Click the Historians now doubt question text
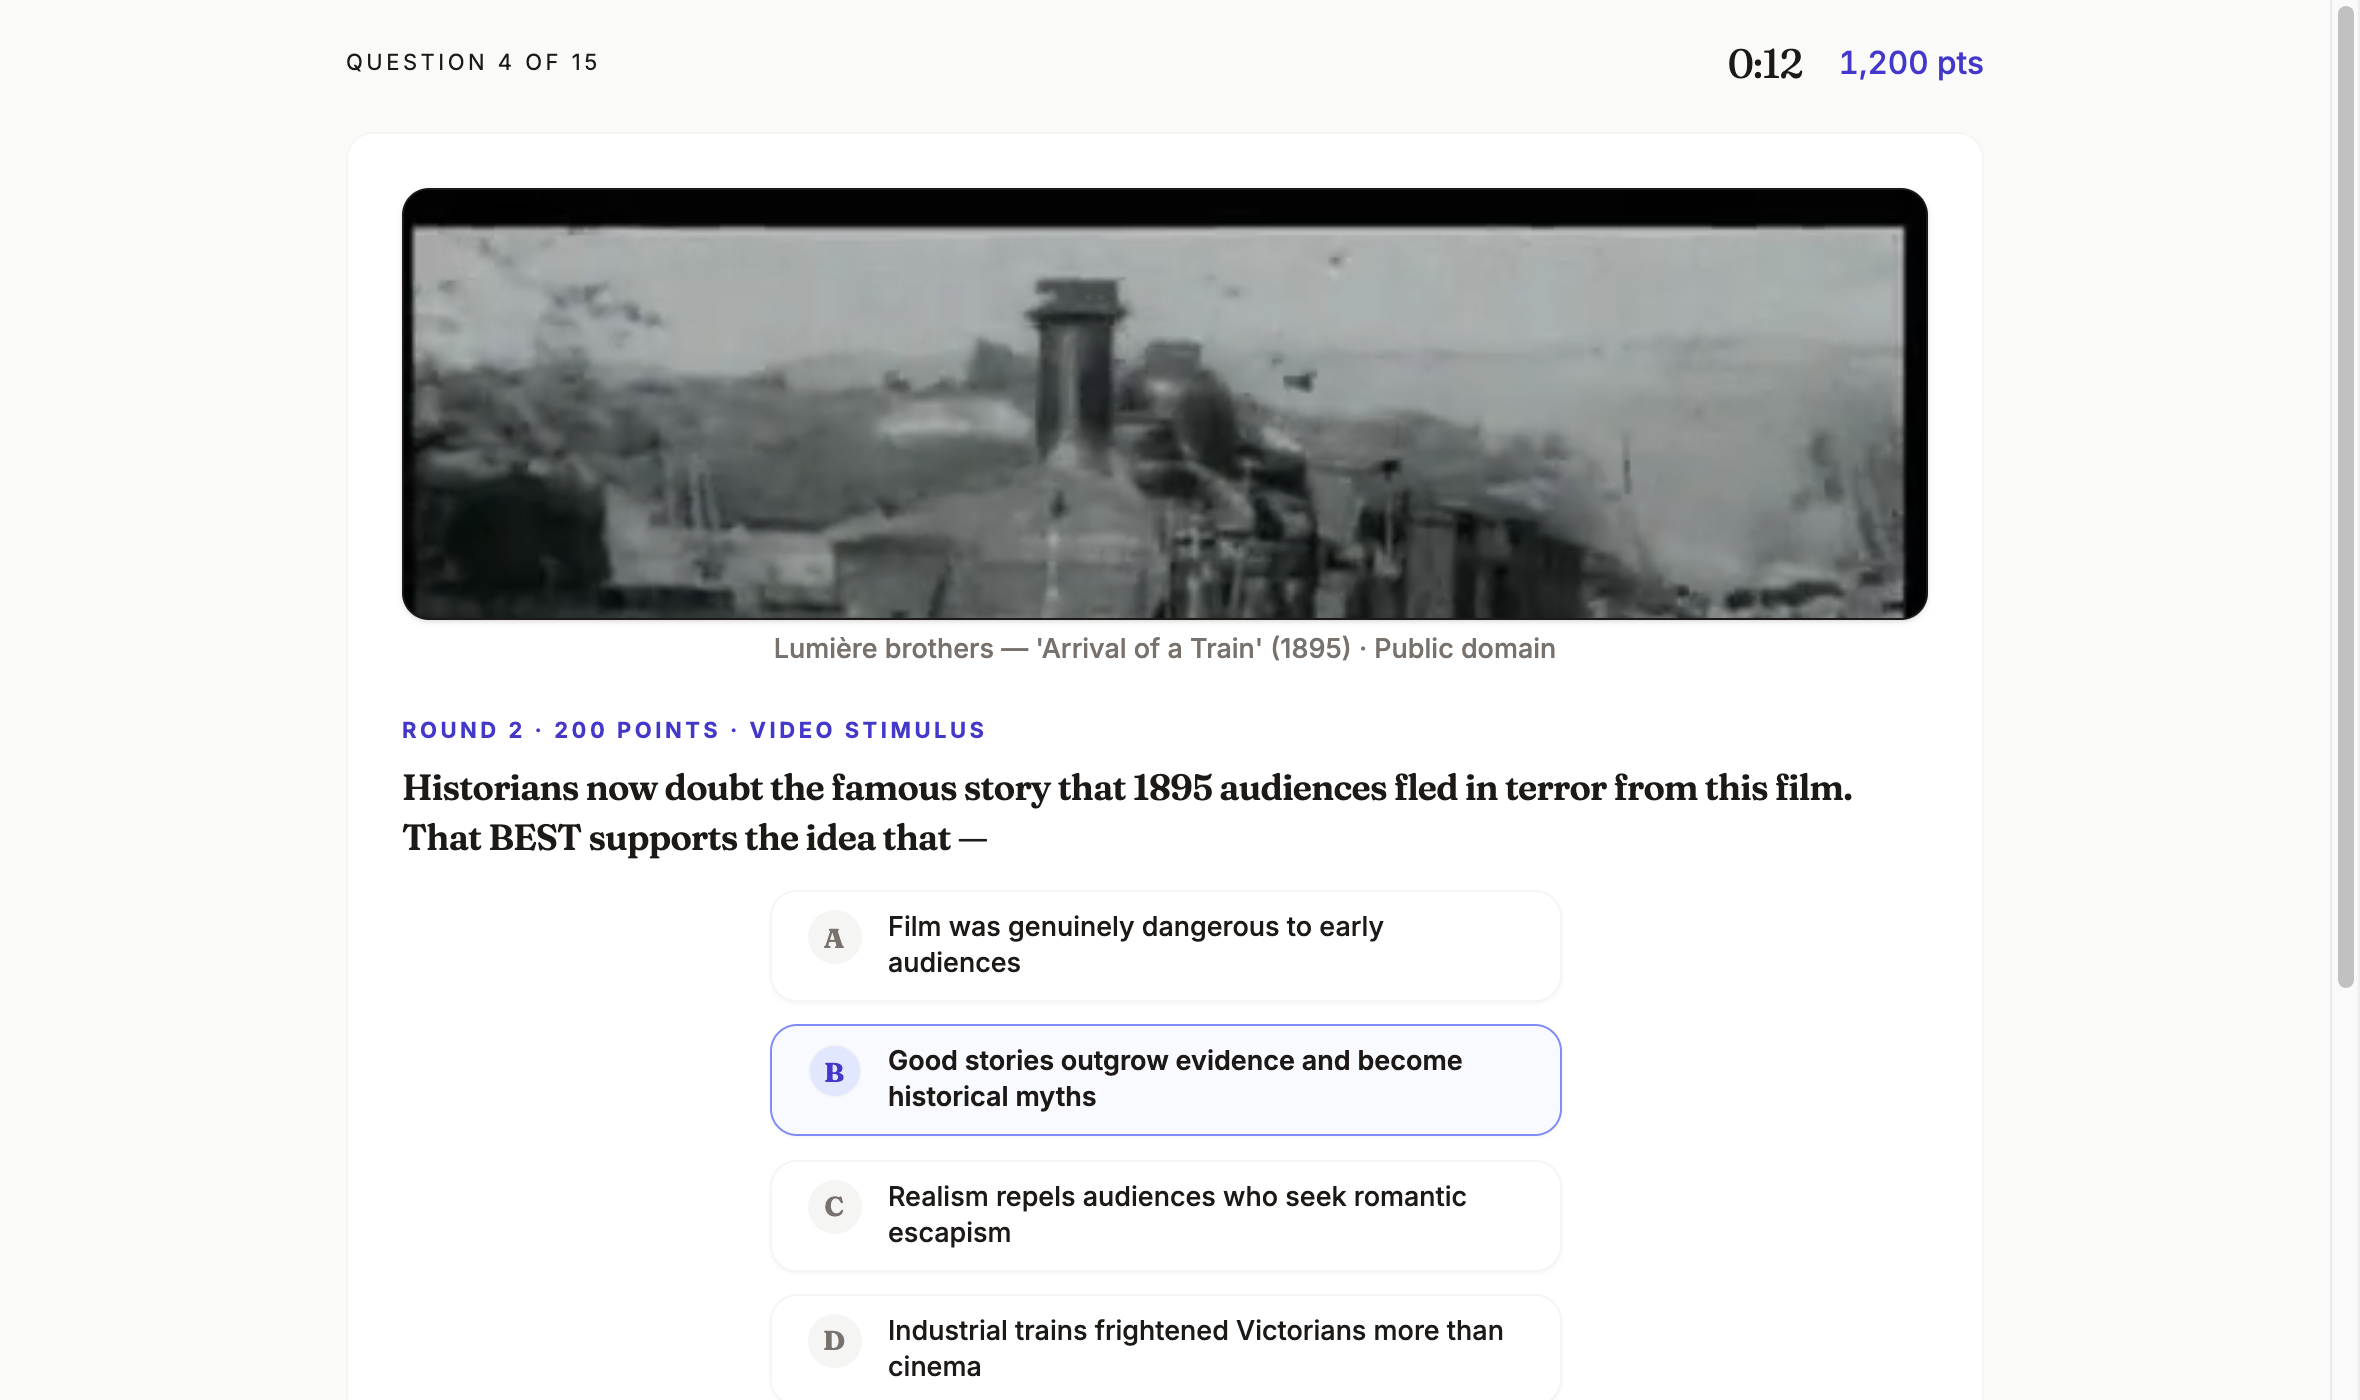Screen dimensions: 2360x1400 coord(1127,812)
